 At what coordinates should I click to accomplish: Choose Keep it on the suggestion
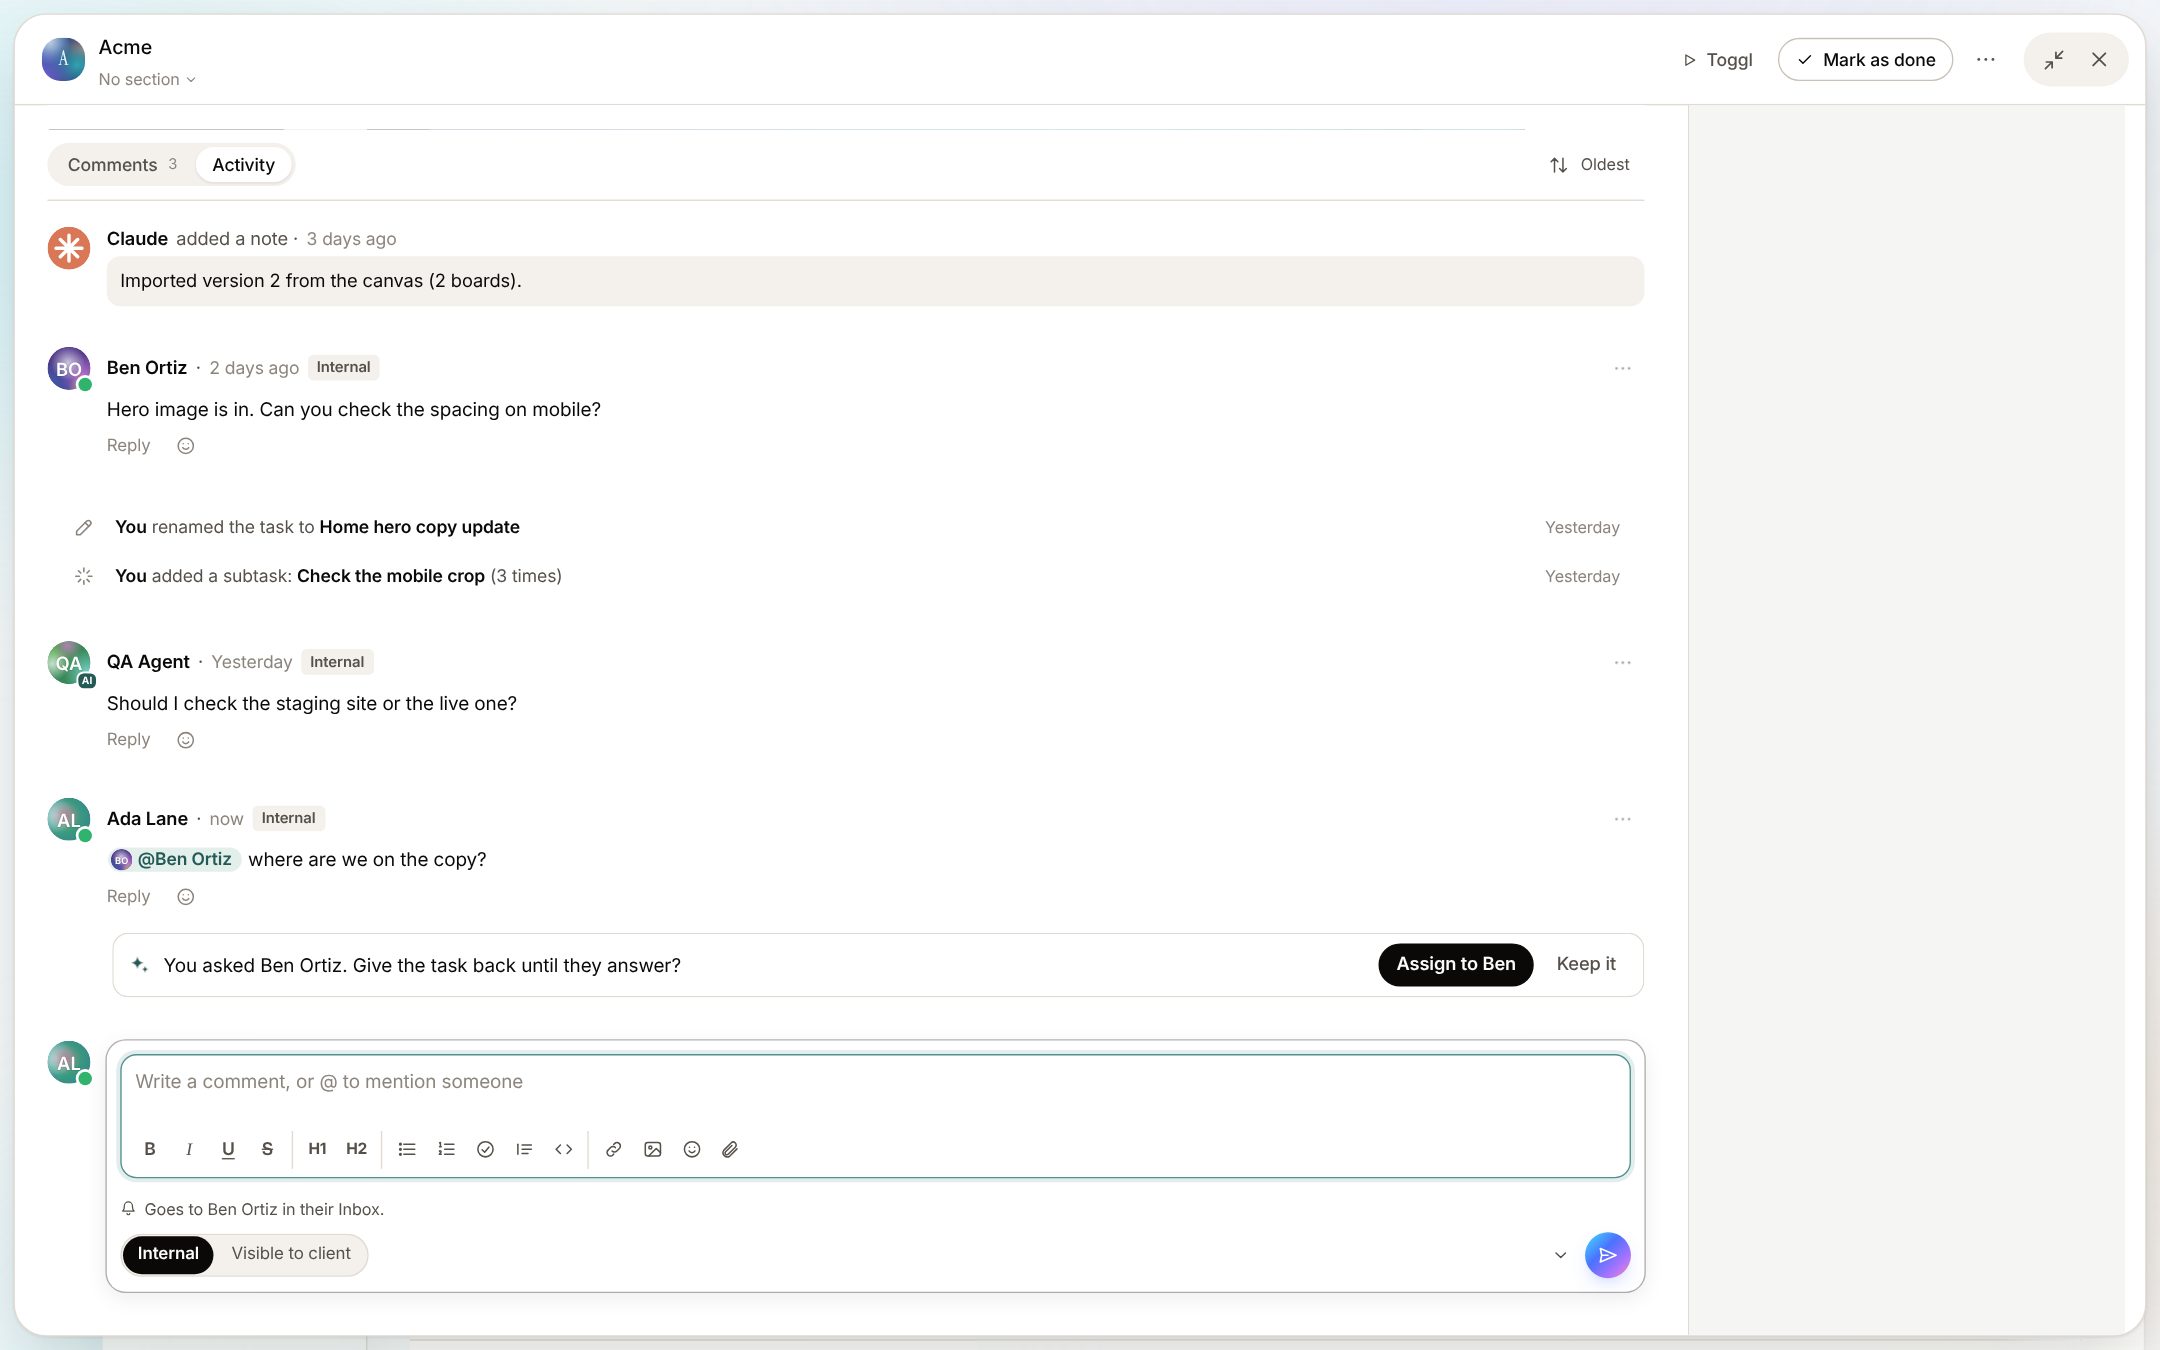click(x=1585, y=965)
